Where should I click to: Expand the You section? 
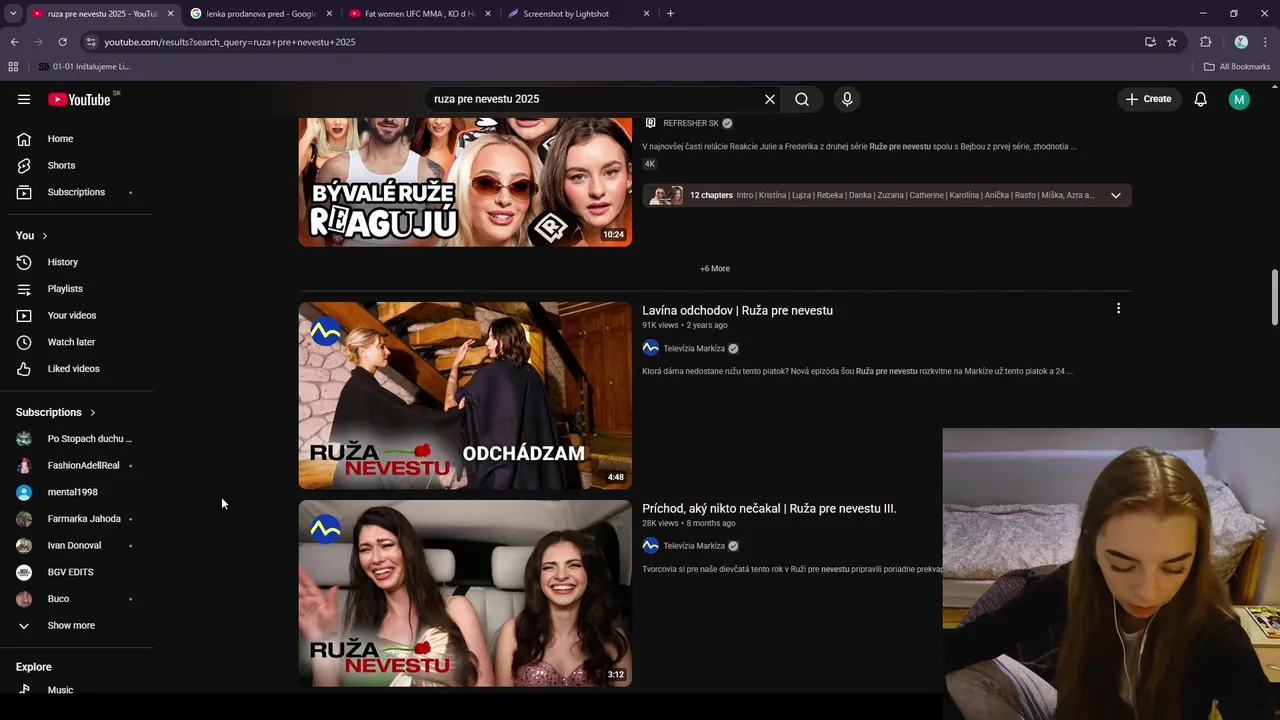[x=32, y=235]
